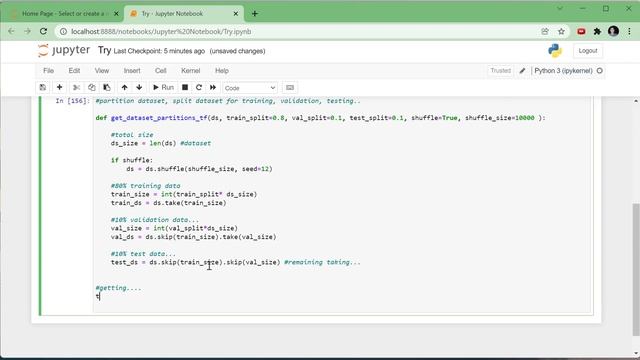Click the ds.shuffle(shuffle_size, seed=12) line
Image resolution: width=640 pixels, height=360 pixels.
tap(199, 169)
